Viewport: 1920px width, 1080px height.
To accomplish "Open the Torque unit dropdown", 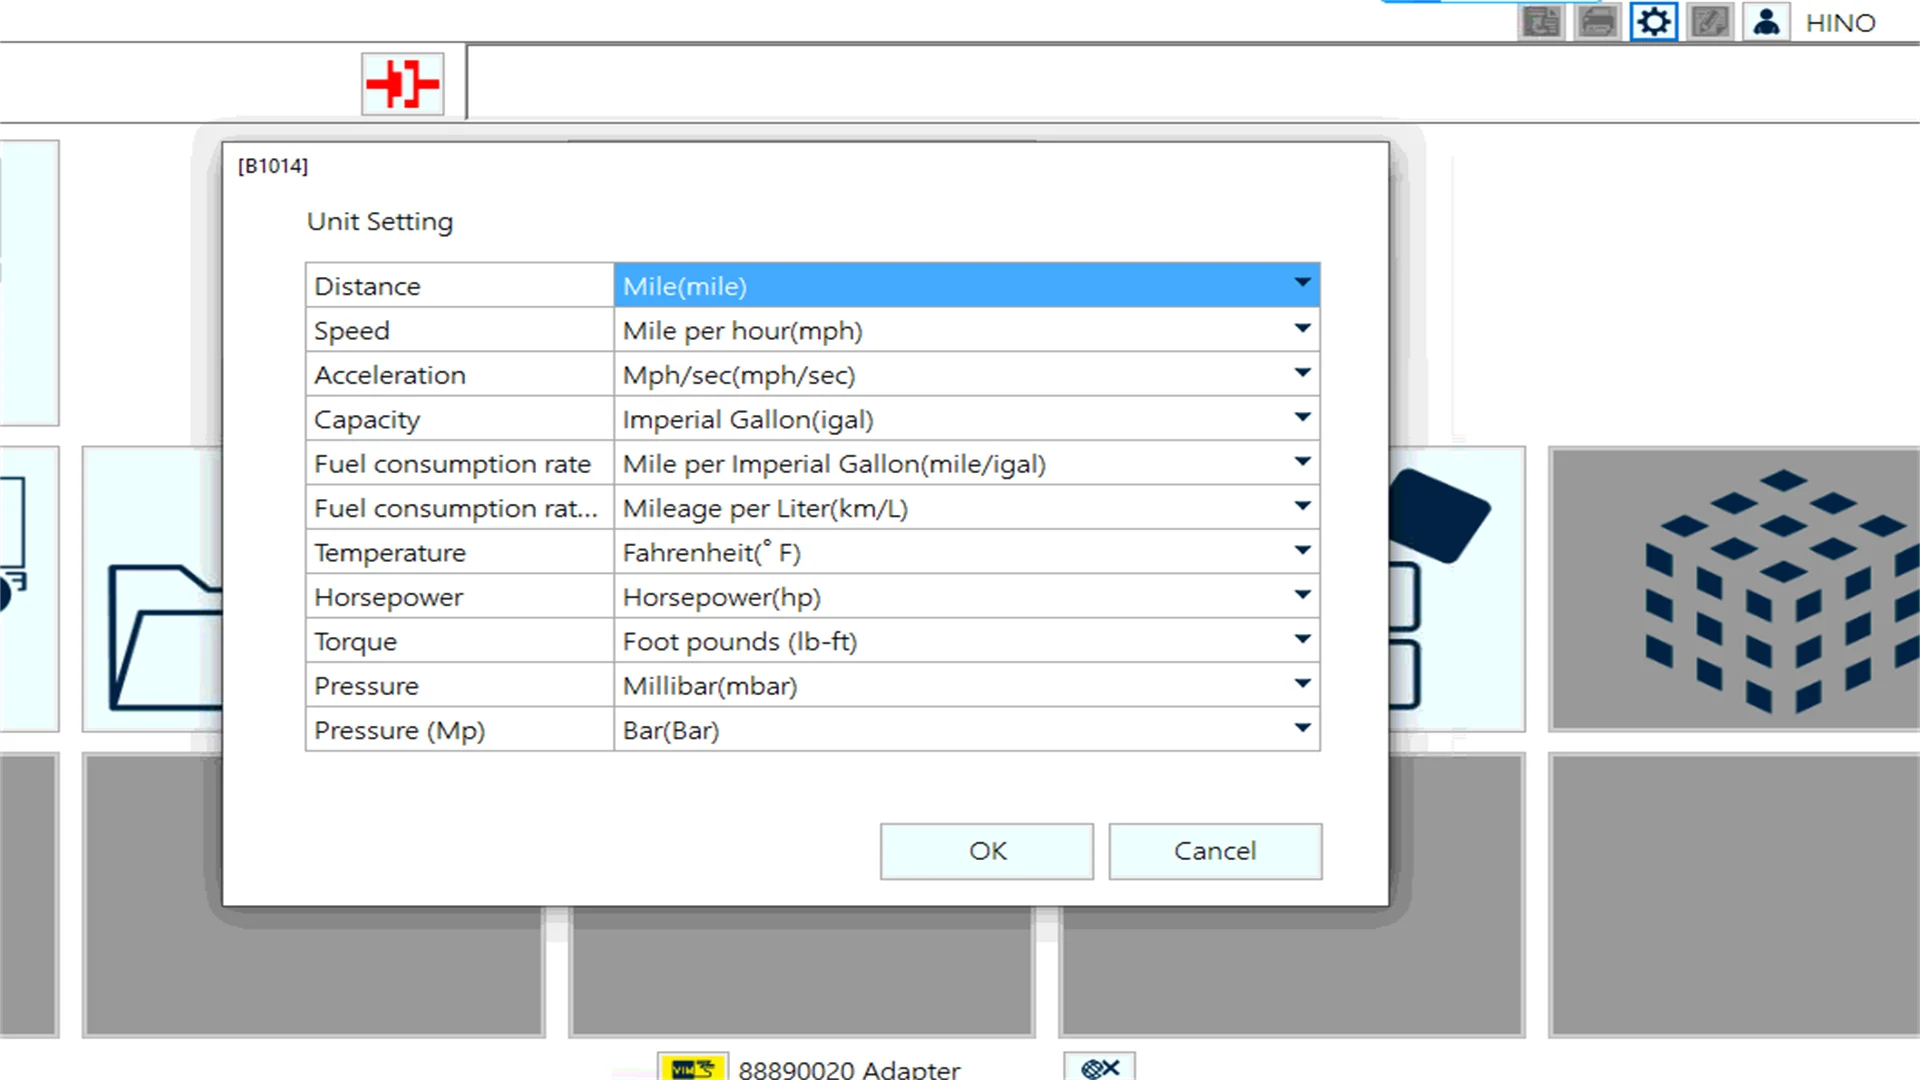I will pos(967,641).
